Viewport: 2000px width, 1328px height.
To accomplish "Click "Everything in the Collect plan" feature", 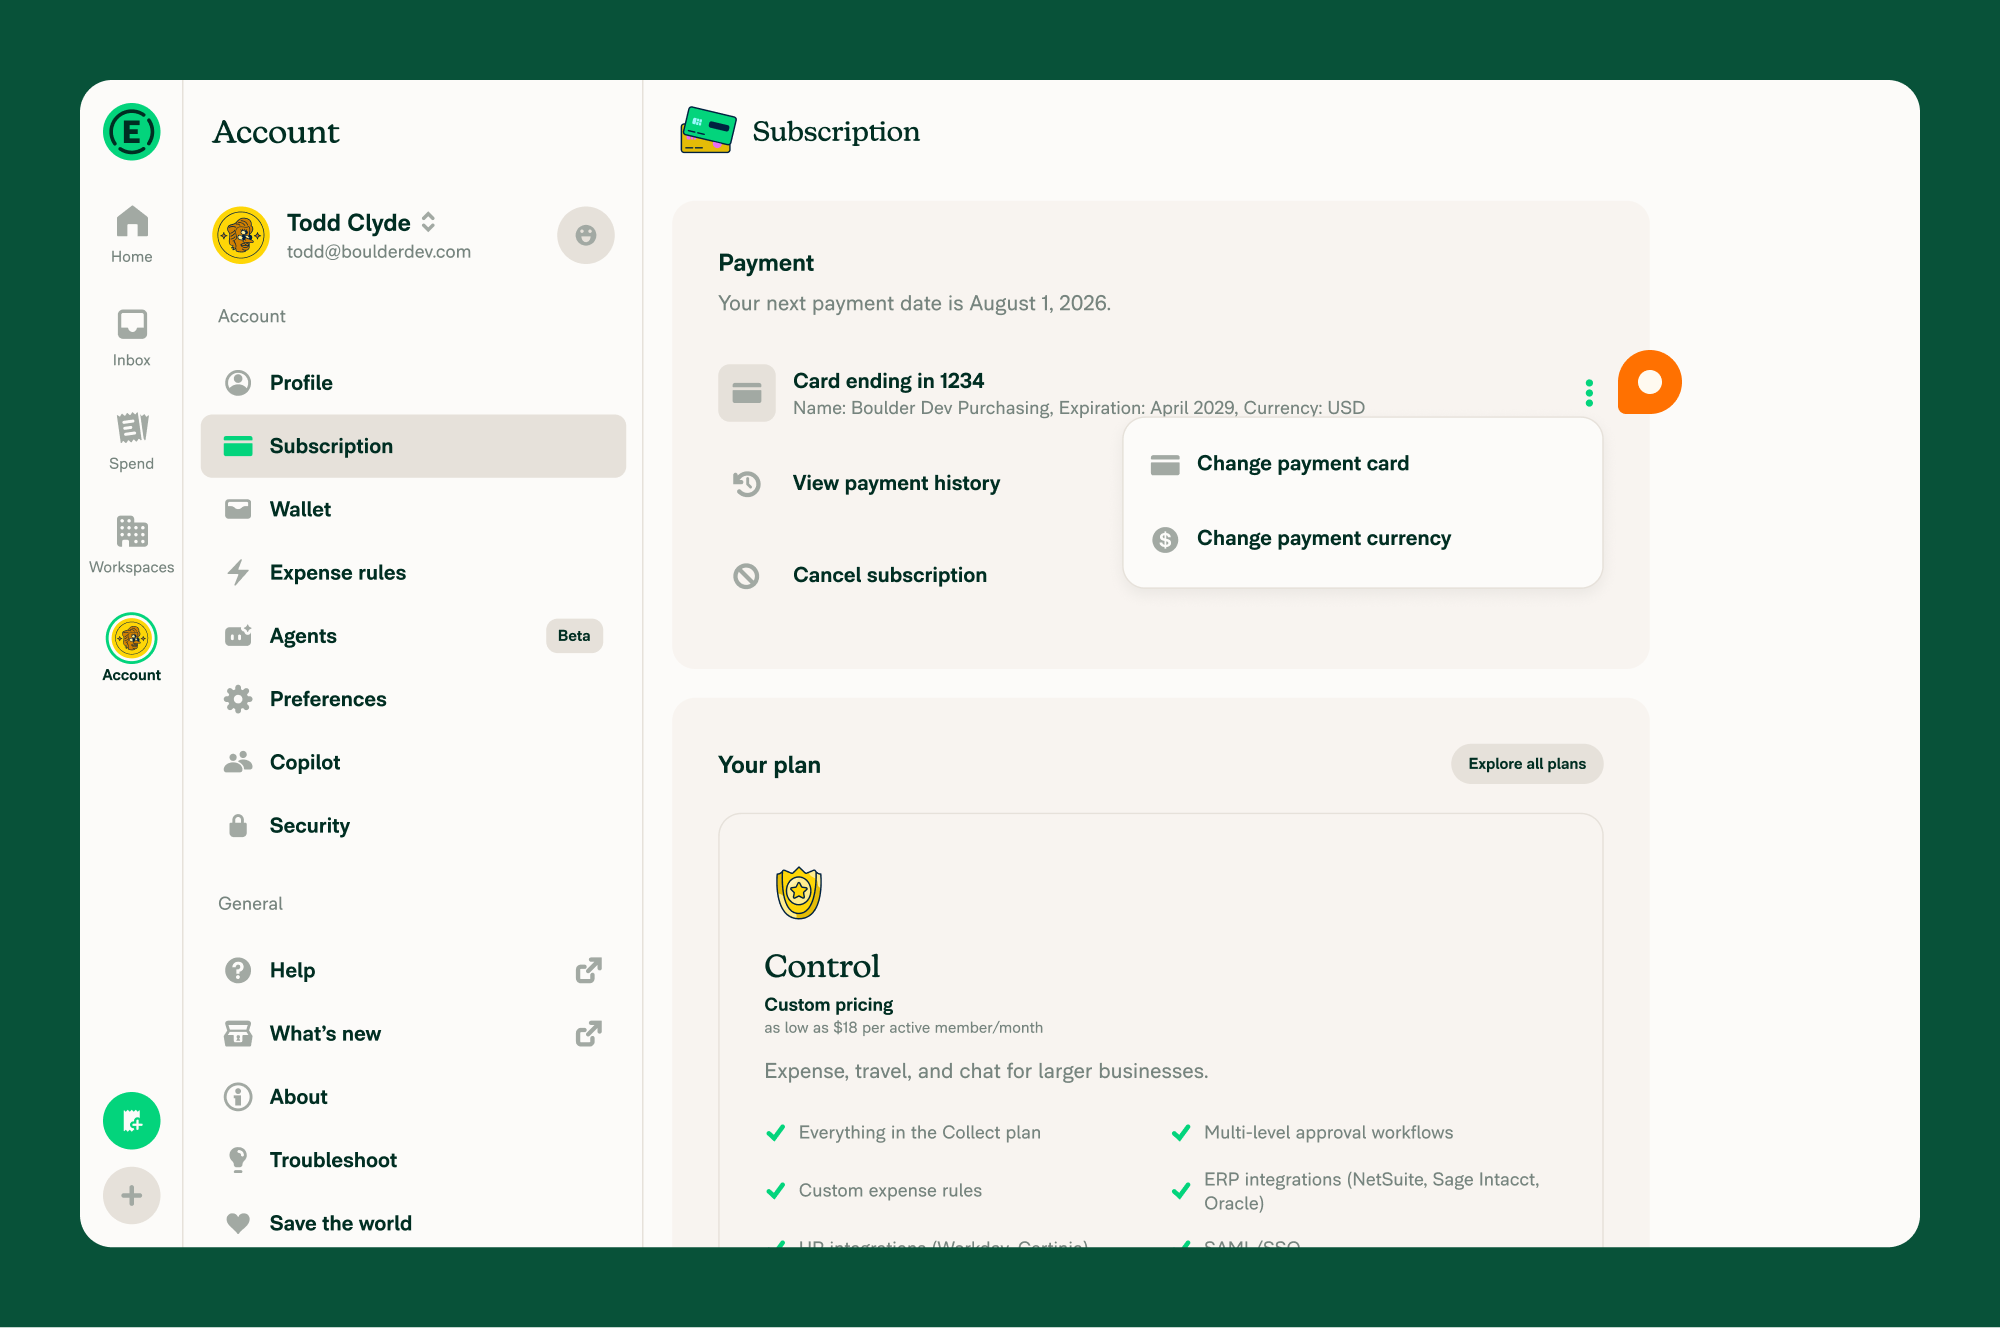I will click(x=919, y=1132).
